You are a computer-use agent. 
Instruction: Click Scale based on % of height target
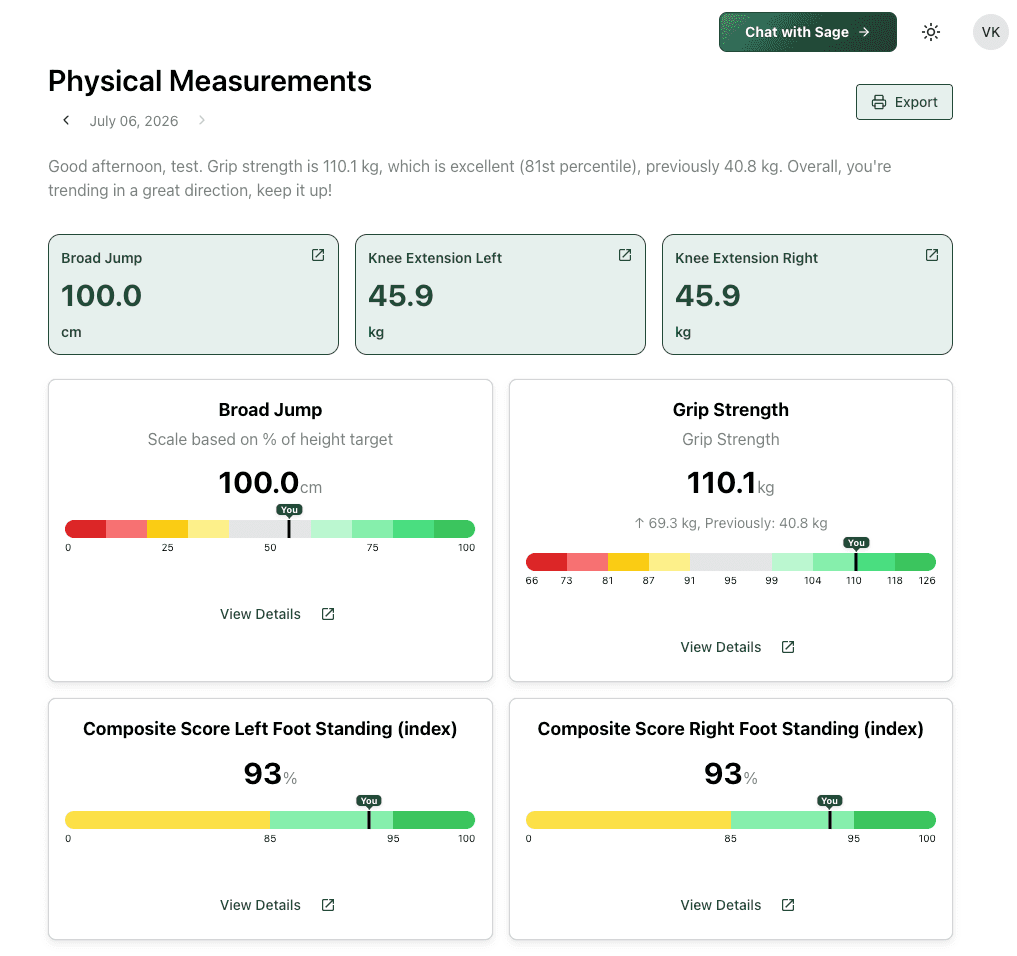[x=270, y=440]
